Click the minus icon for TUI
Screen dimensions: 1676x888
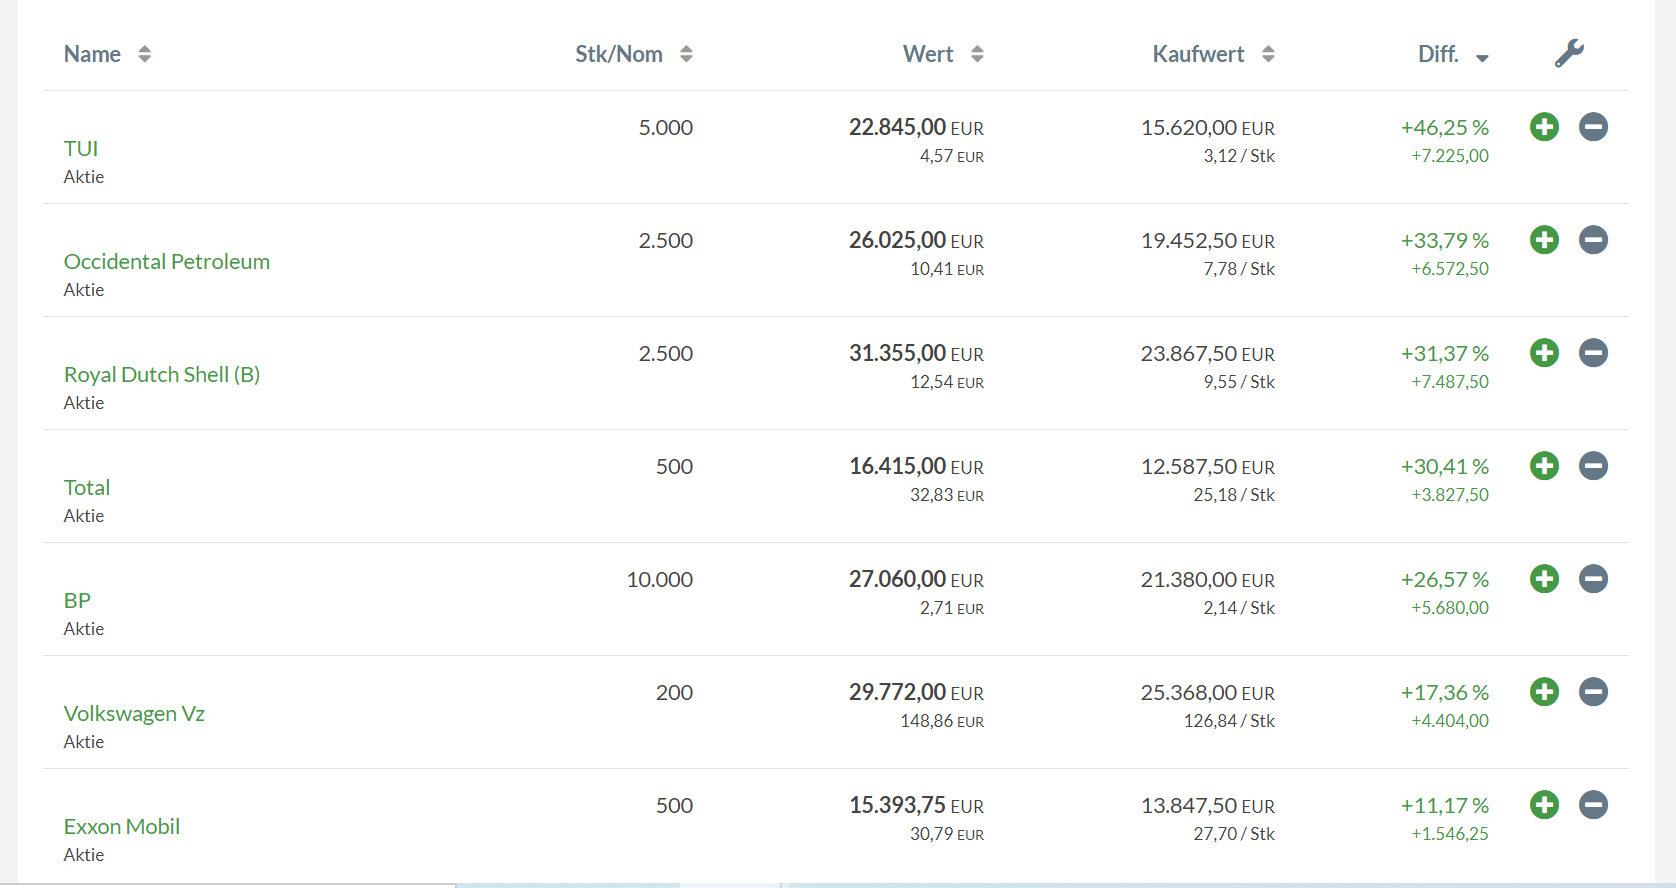point(1593,127)
